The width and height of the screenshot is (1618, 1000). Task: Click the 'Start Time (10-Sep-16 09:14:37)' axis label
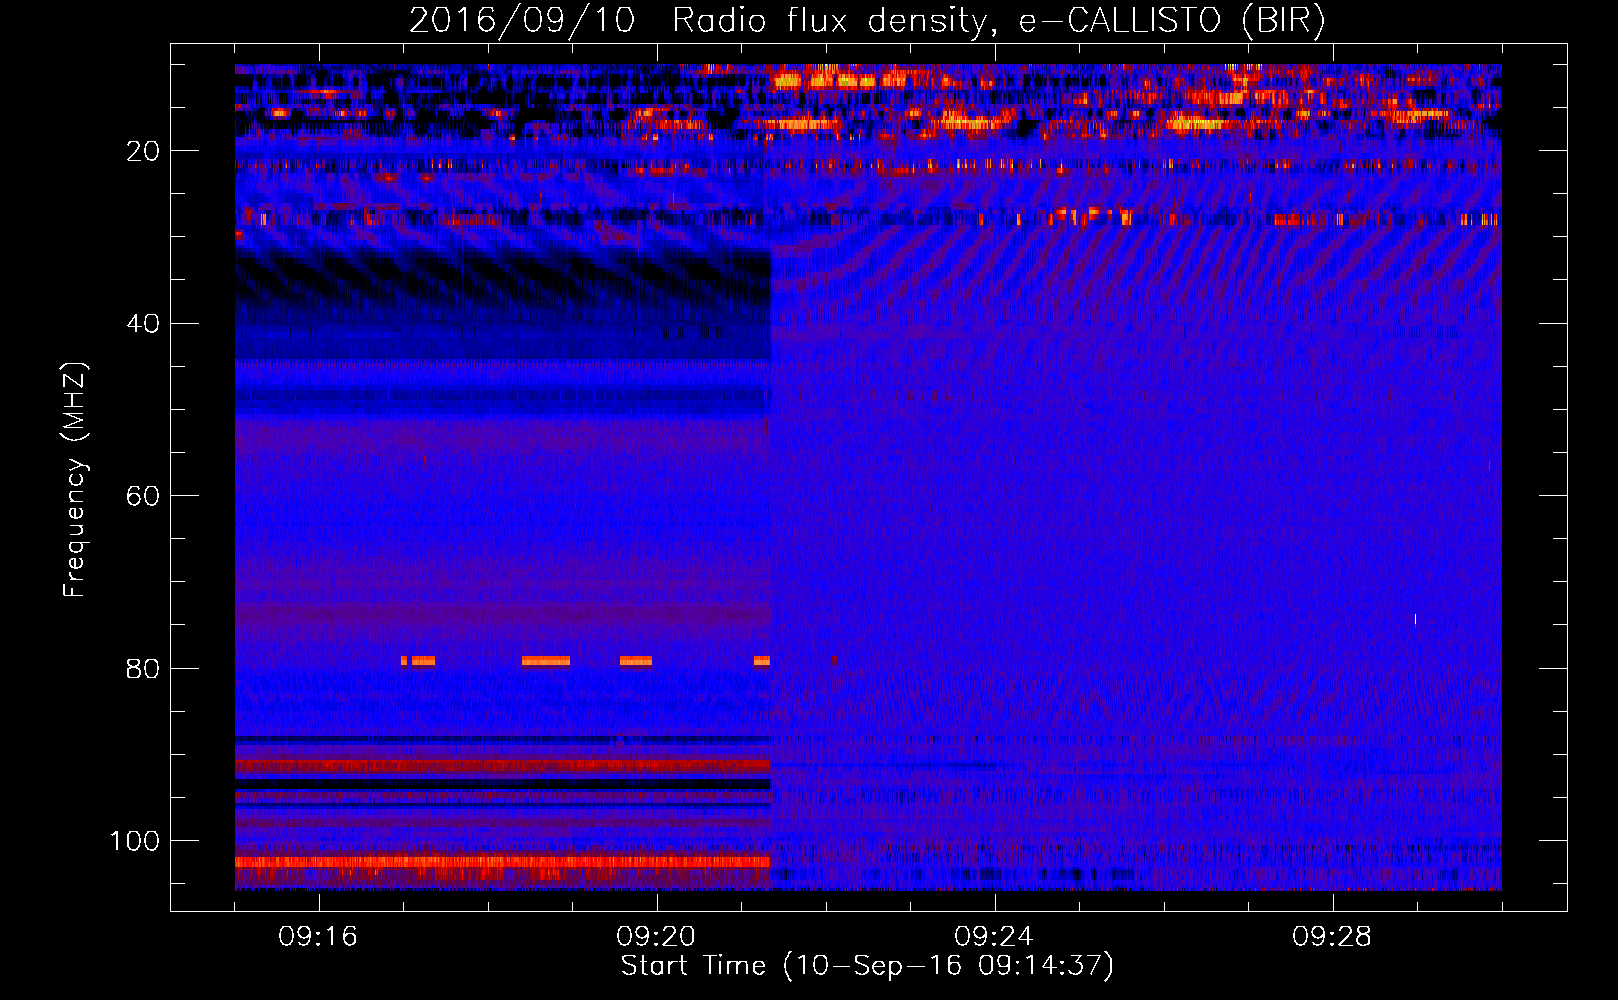[x=867, y=966]
